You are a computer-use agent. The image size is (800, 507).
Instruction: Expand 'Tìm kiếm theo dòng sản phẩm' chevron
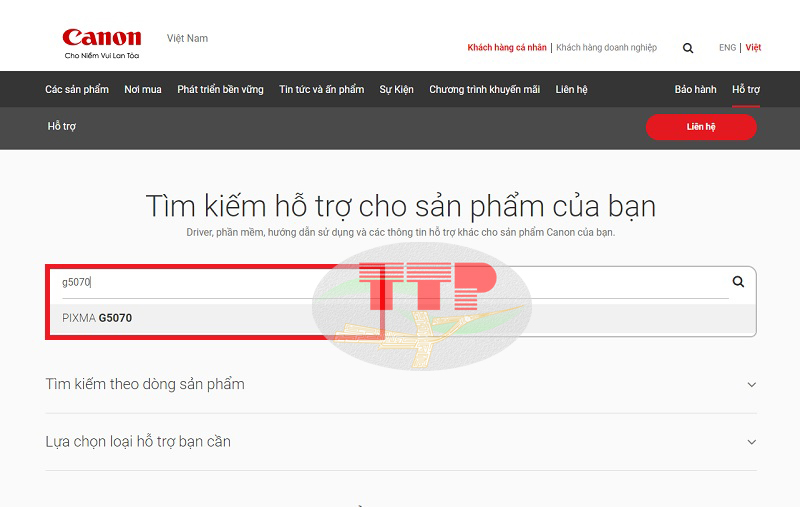752,385
